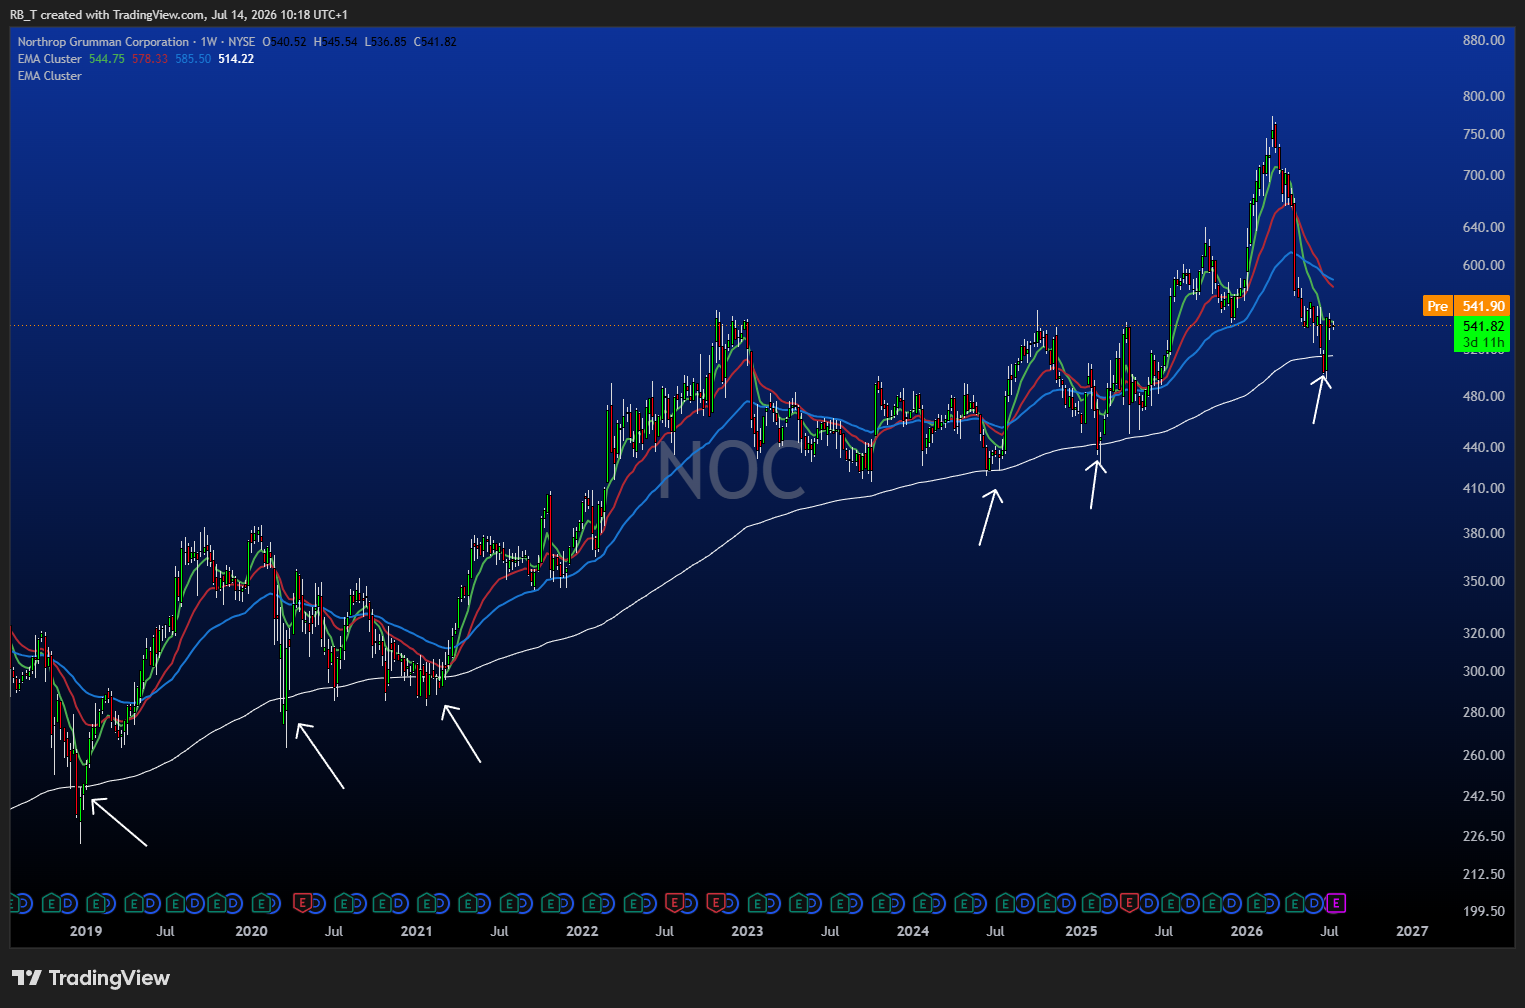The image size is (1525, 1008).
Task: Click the open value O540.52
Action: [x=285, y=42]
